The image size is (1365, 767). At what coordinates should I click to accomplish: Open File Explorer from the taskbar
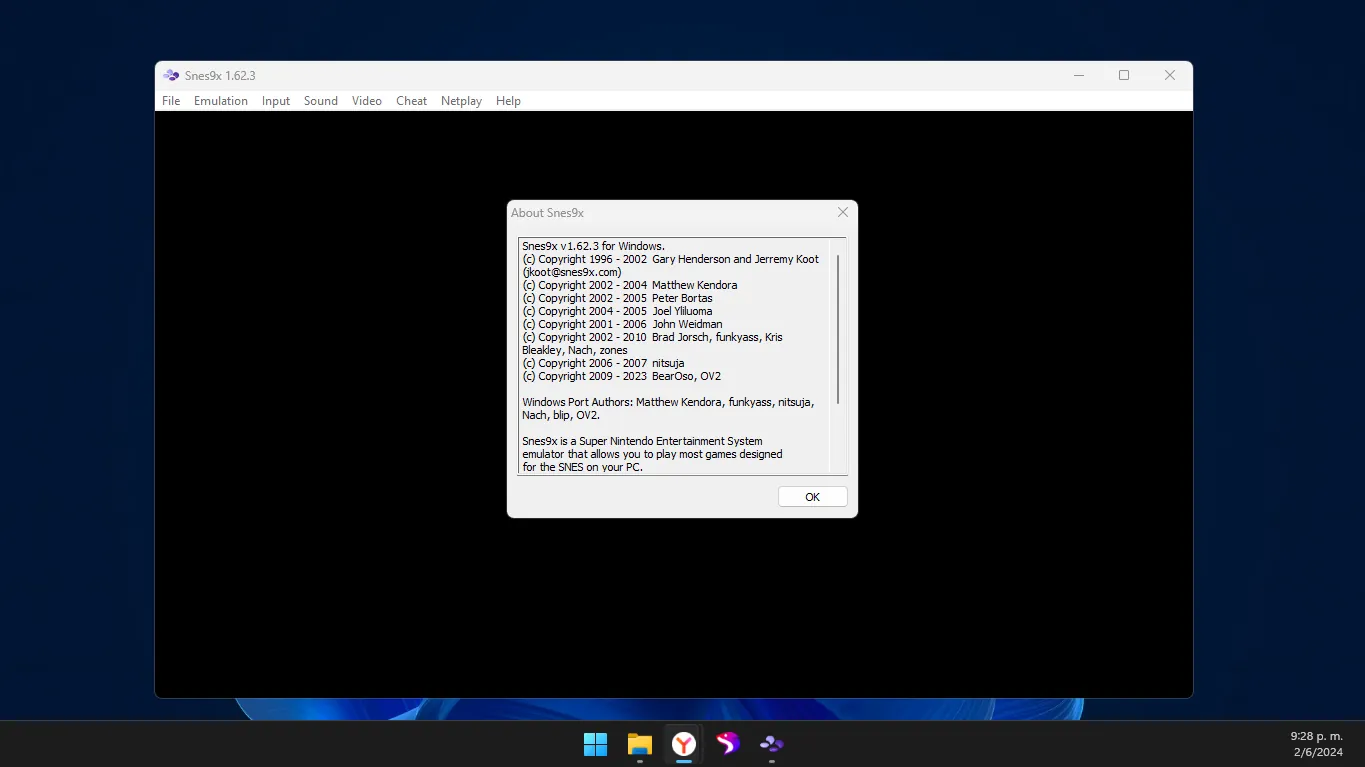pos(639,744)
